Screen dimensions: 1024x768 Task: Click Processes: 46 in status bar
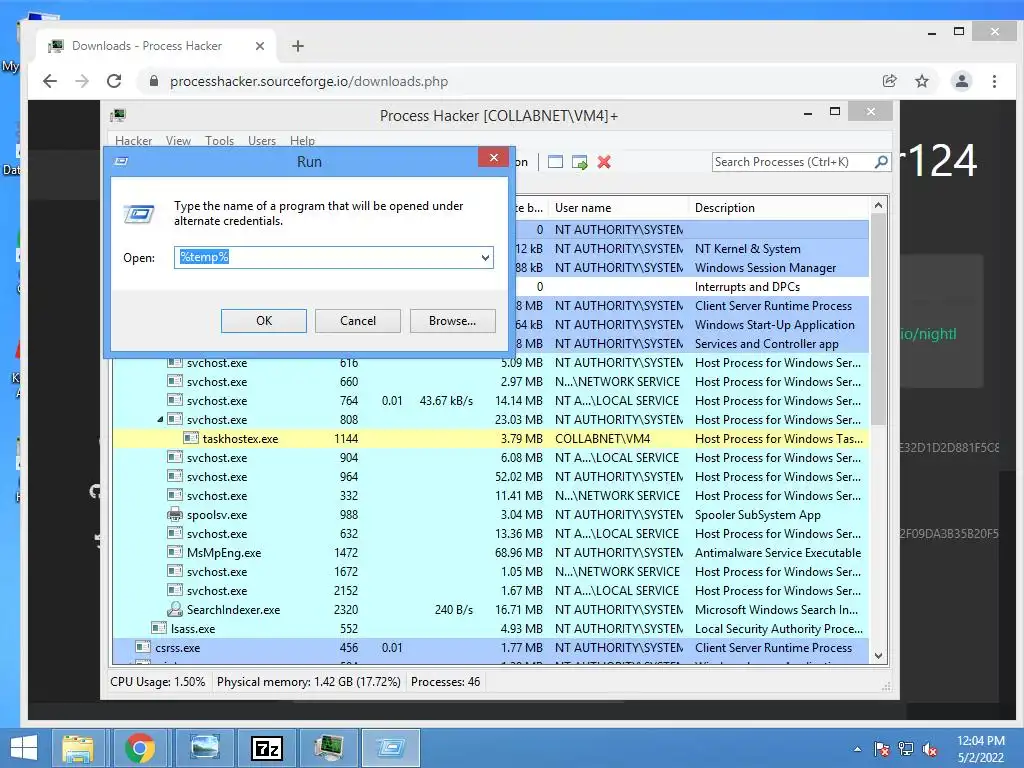point(445,682)
